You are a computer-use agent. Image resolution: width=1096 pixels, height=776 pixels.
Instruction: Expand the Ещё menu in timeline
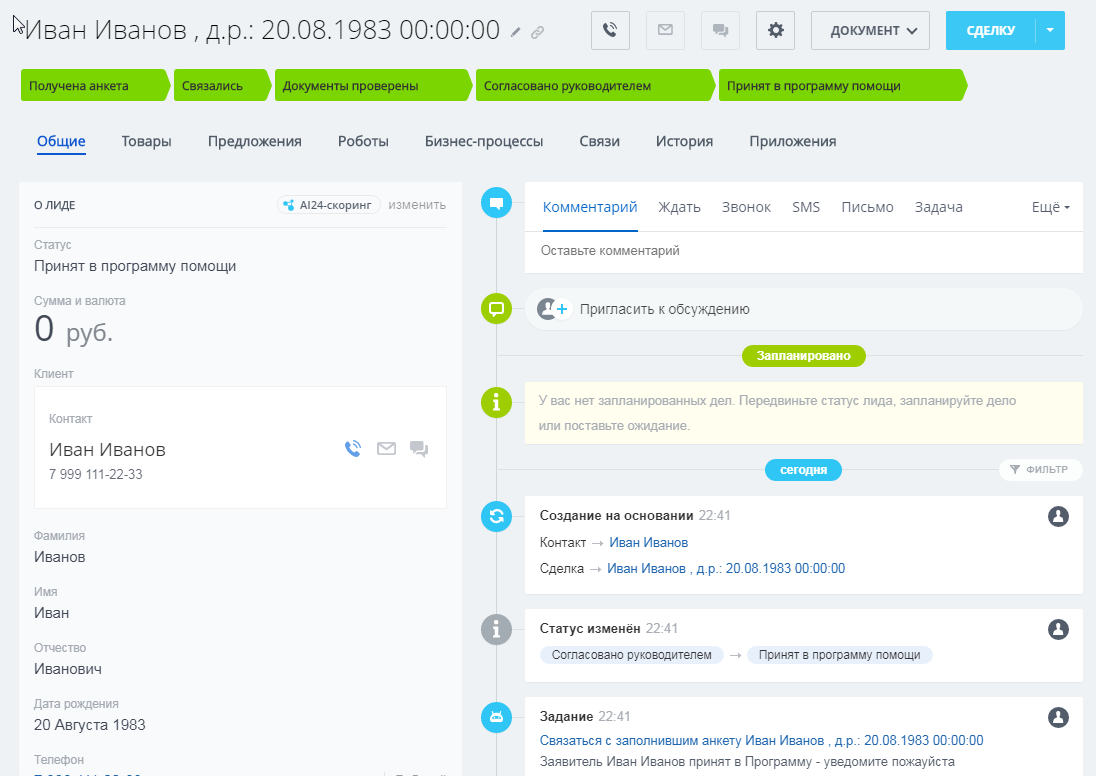[x=1050, y=207]
